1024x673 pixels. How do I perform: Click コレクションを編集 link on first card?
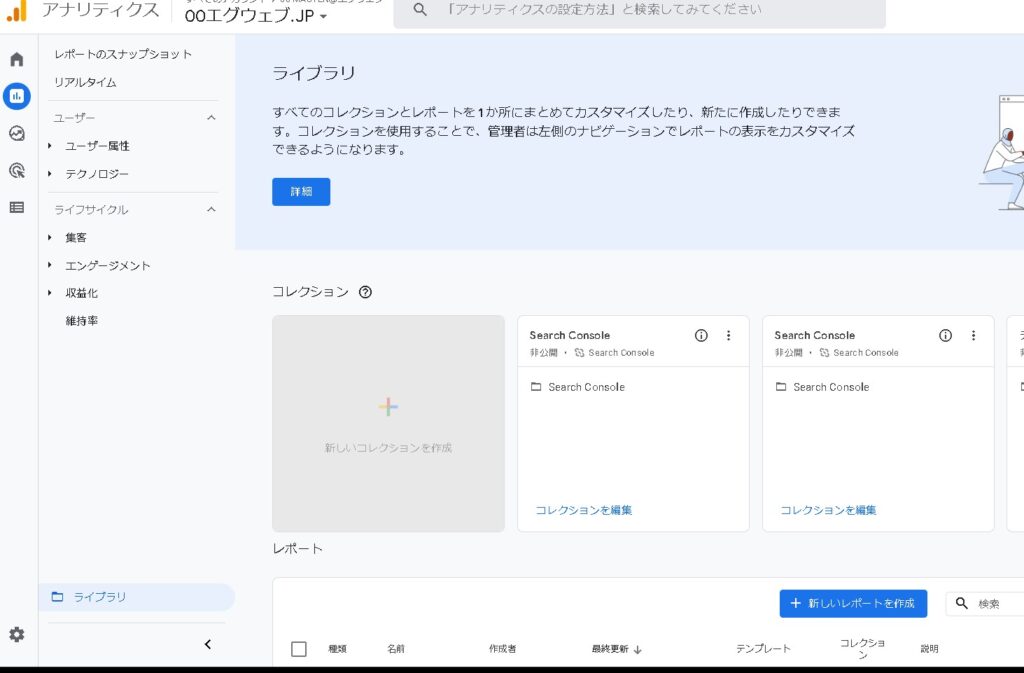tap(584, 510)
